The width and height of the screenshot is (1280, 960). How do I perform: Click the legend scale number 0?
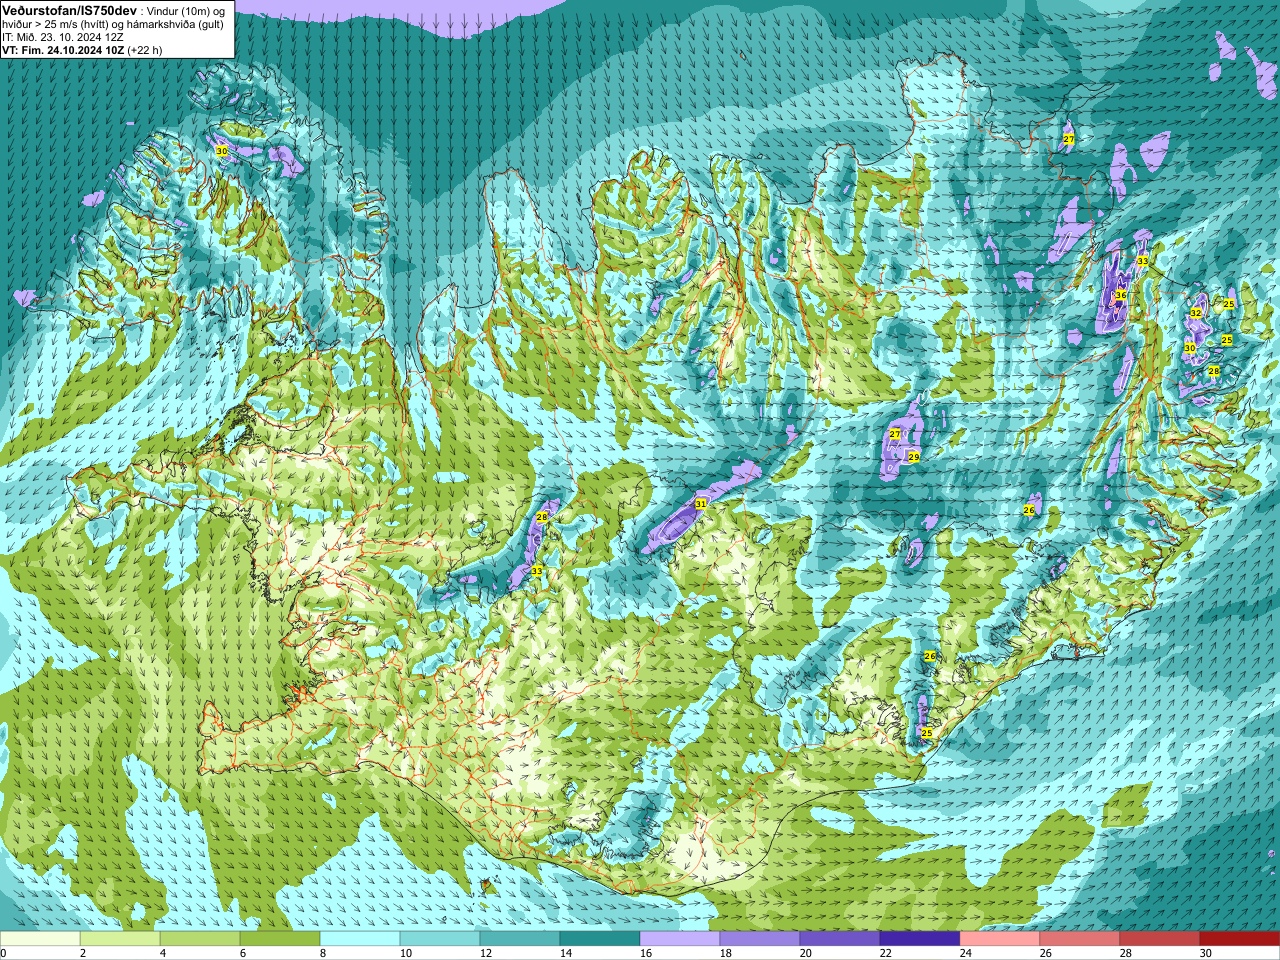tap(4, 954)
